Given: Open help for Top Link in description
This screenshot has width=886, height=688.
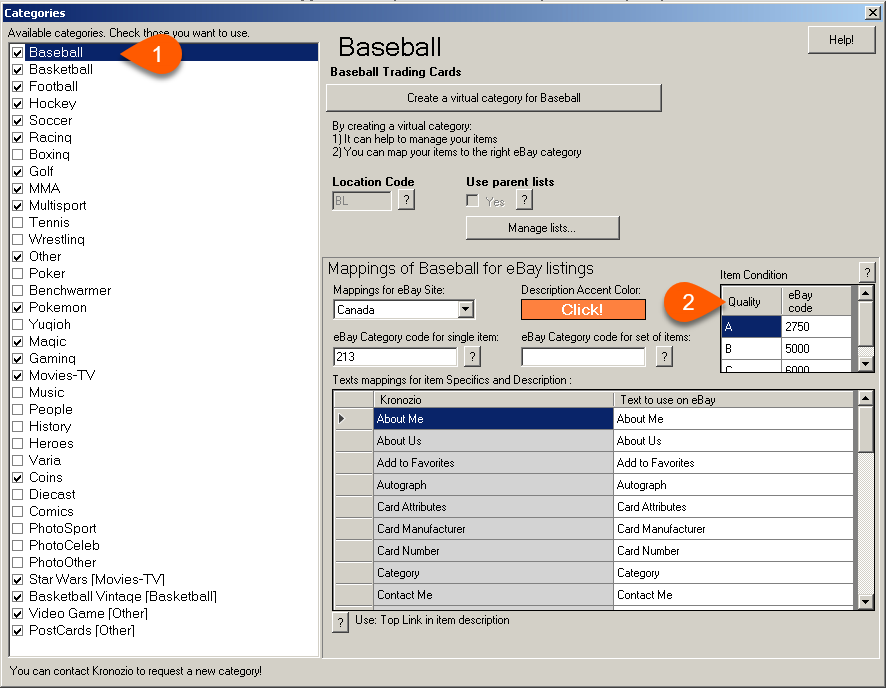Looking at the screenshot, I should [x=340, y=623].
